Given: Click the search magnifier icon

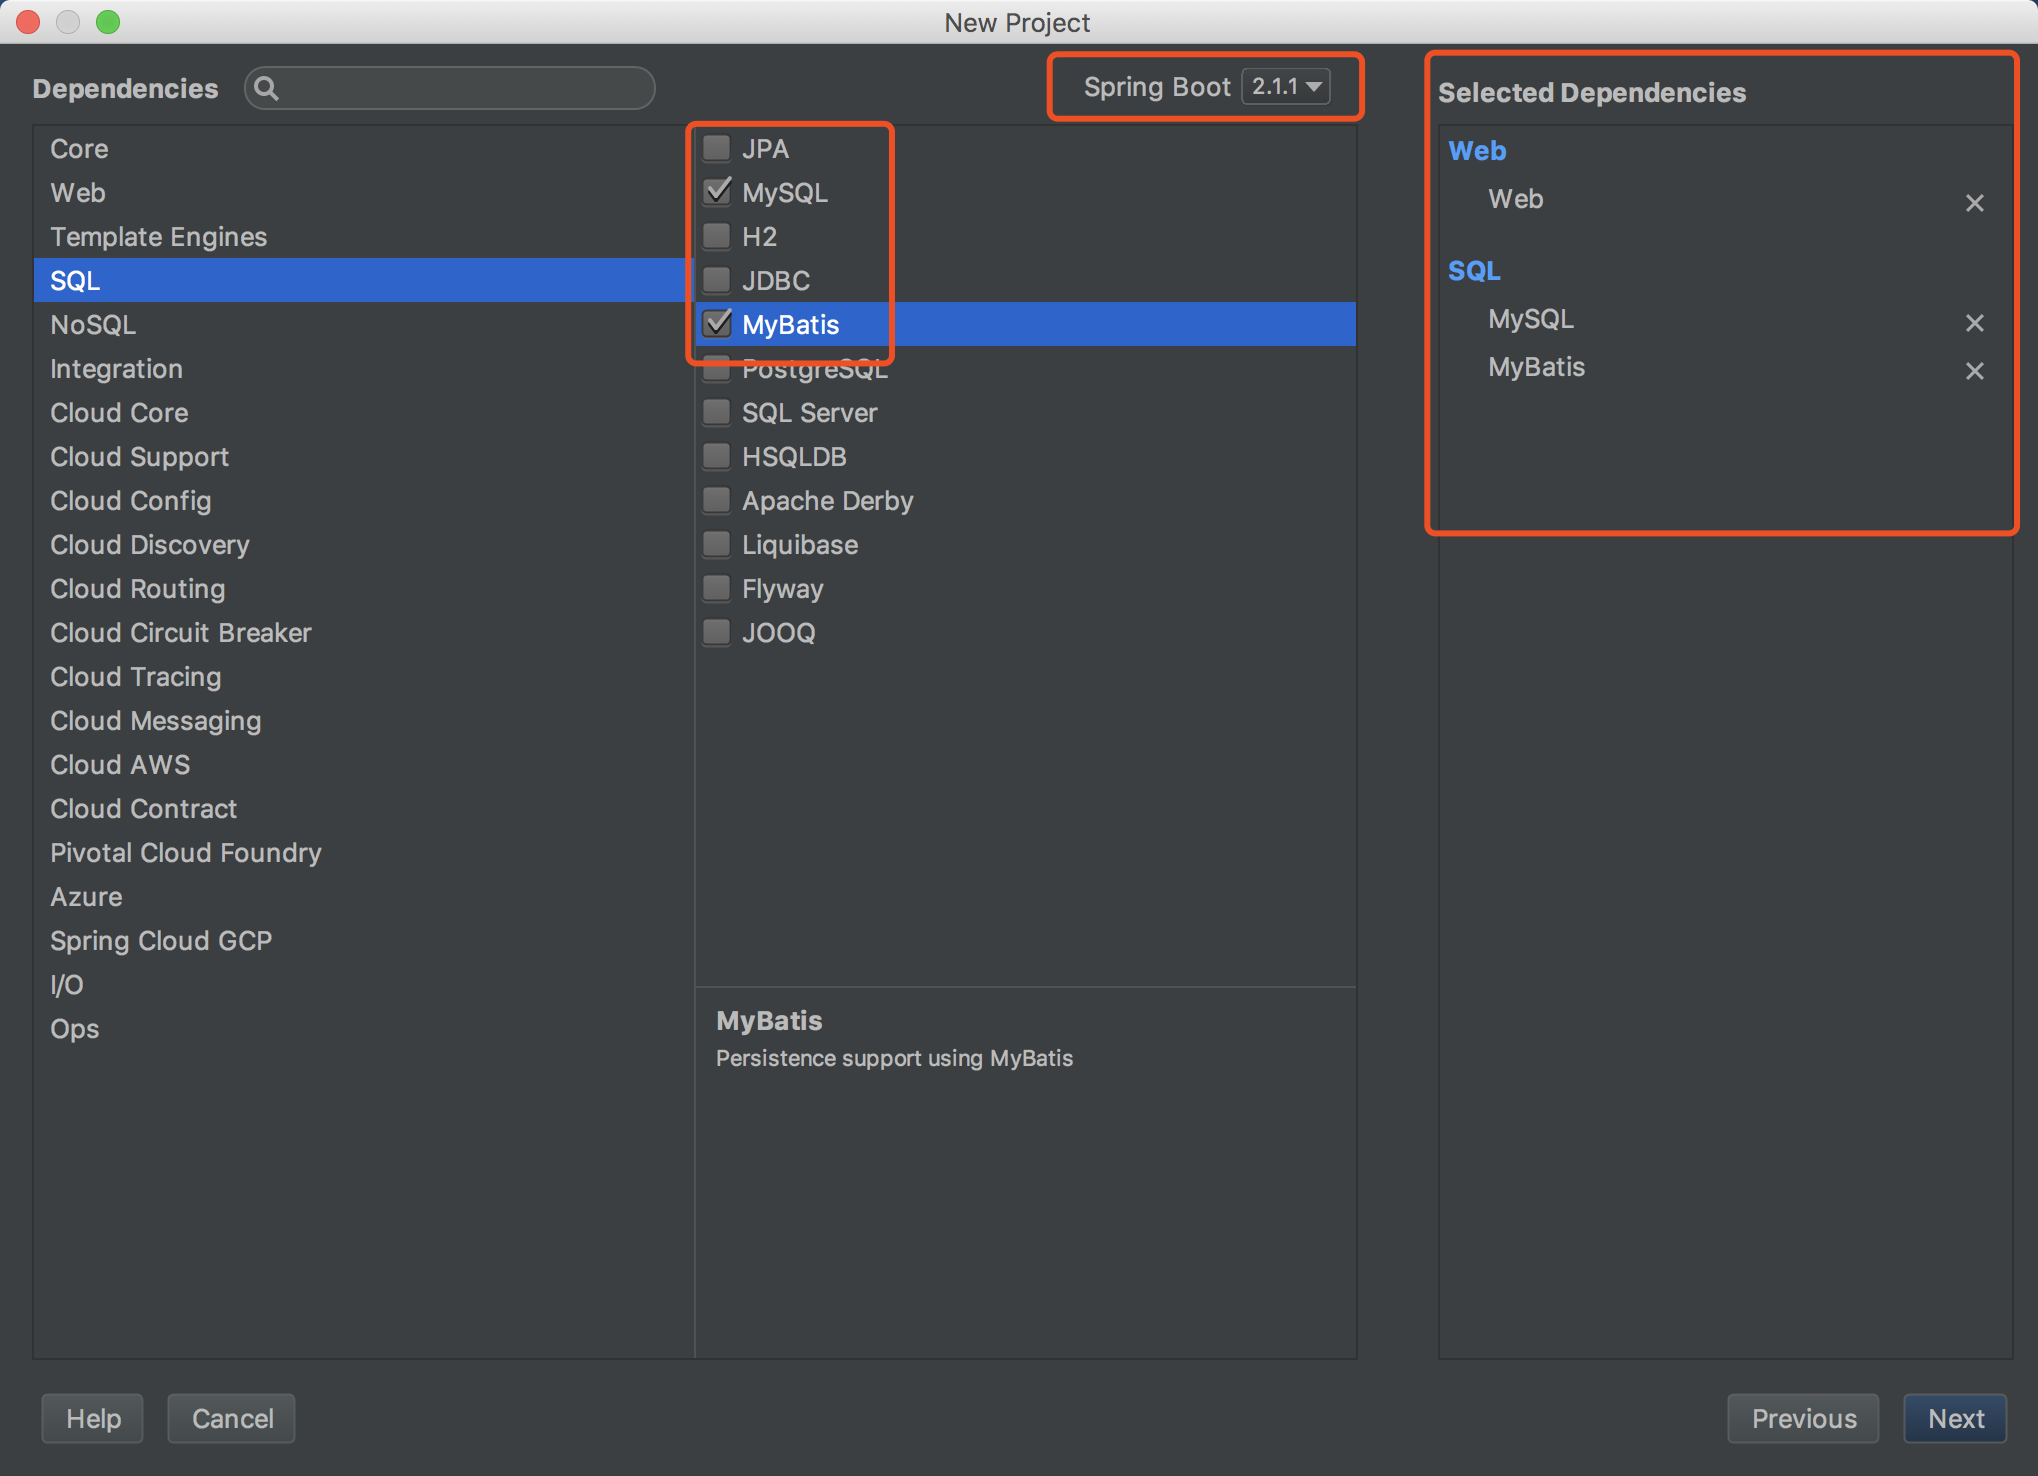Looking at the screenshot, I should pos(266,89).
